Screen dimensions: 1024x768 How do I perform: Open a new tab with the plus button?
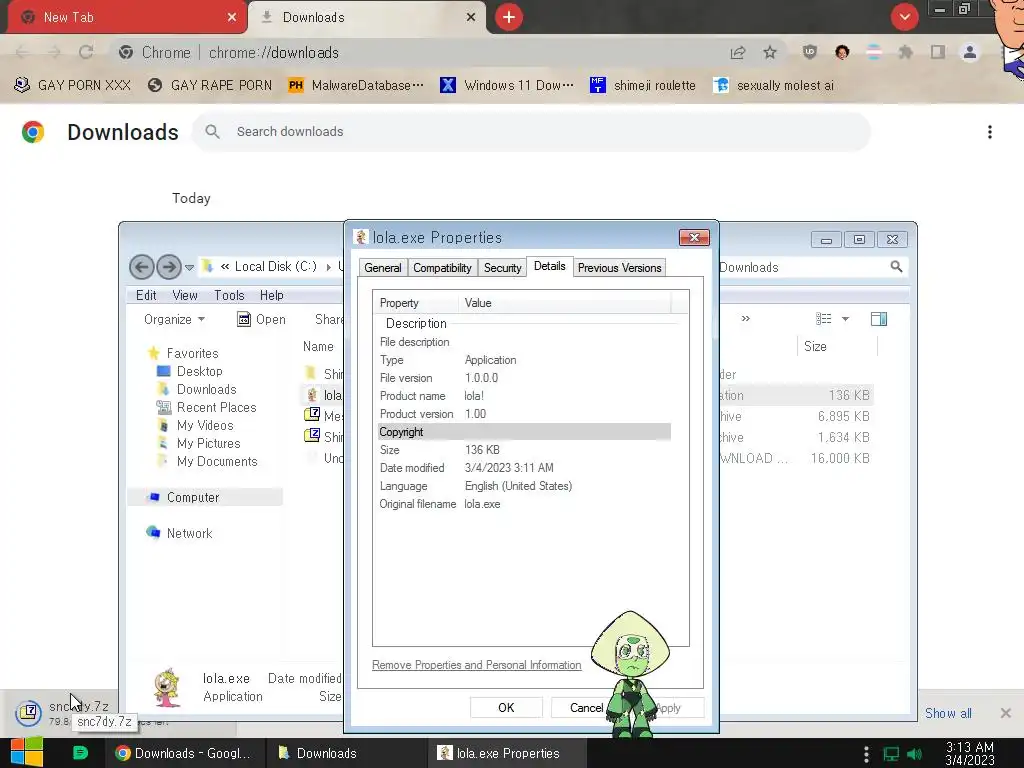509,17
